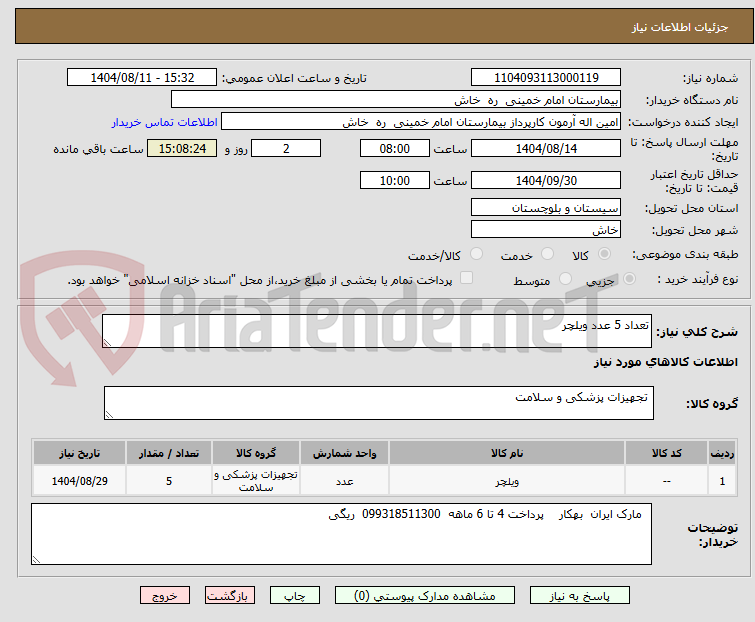Screen dimensions: 755x622
Task: Click the buyer organization name field
Action: click(x=396, y=100)
